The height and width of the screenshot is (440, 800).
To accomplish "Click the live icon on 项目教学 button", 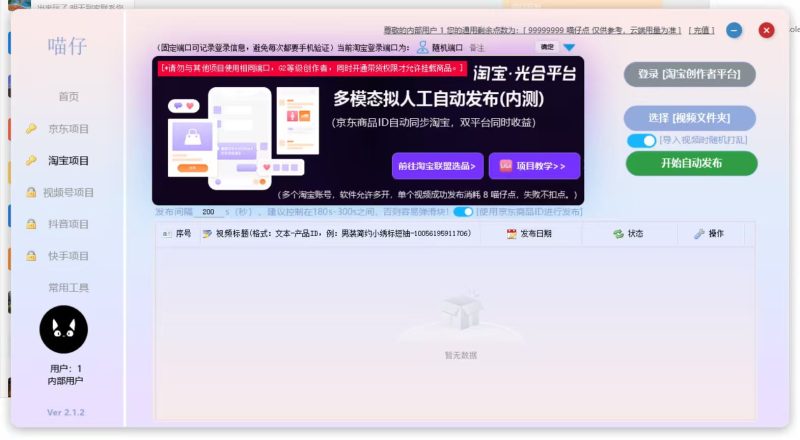I will point(506,166).
